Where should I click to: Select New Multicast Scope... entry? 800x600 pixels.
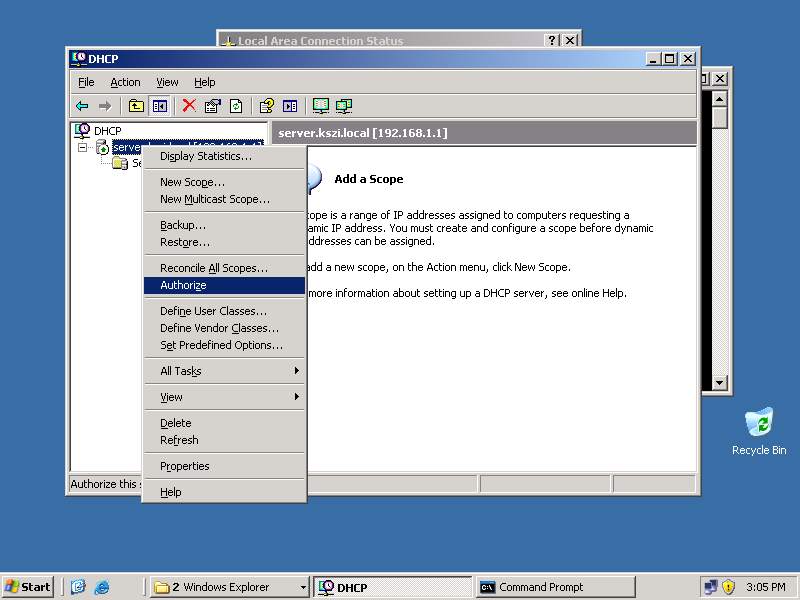[224, 199]
